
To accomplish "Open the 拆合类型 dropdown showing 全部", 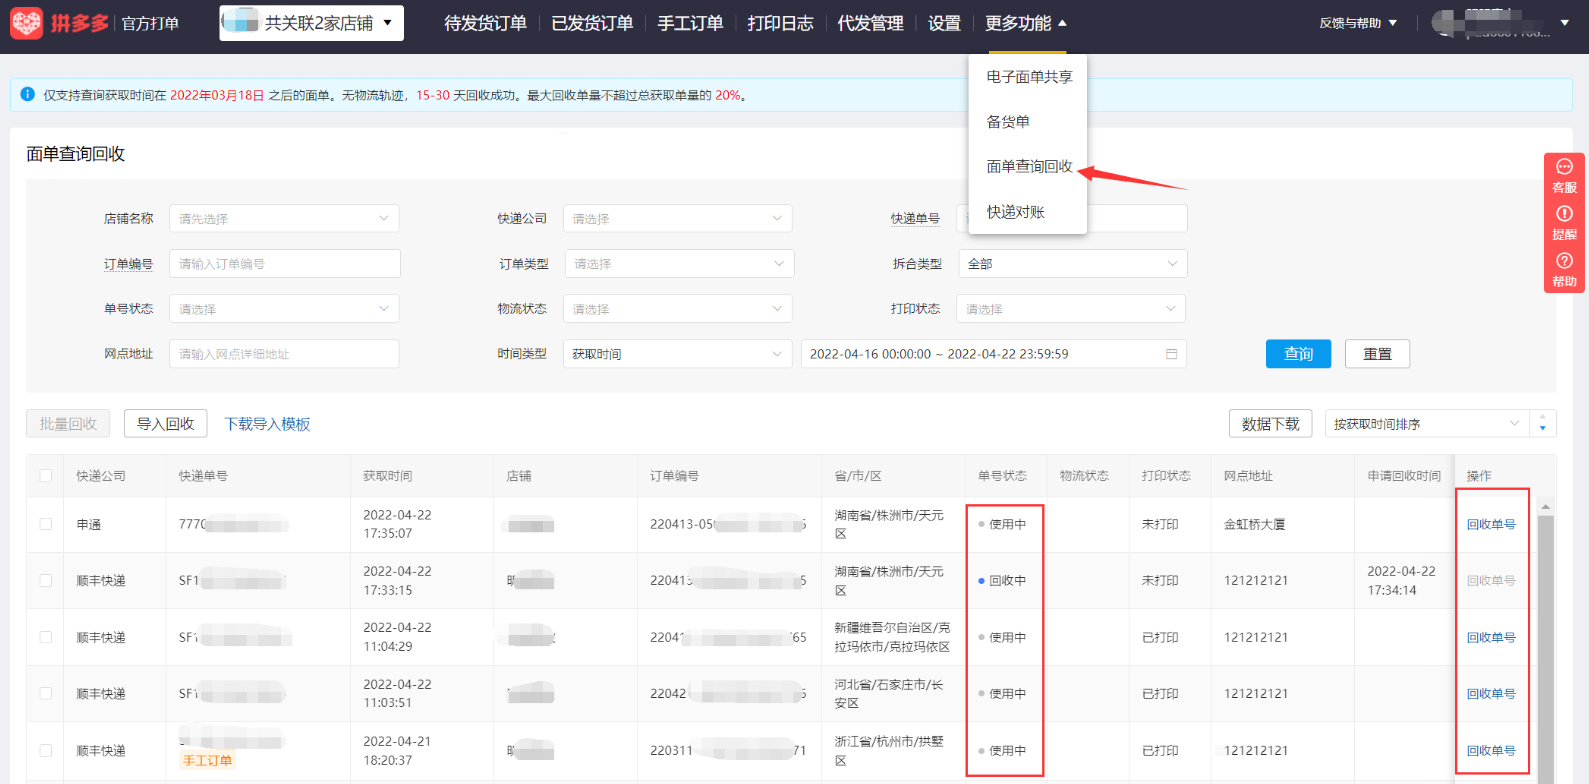I will point(1071,264).
